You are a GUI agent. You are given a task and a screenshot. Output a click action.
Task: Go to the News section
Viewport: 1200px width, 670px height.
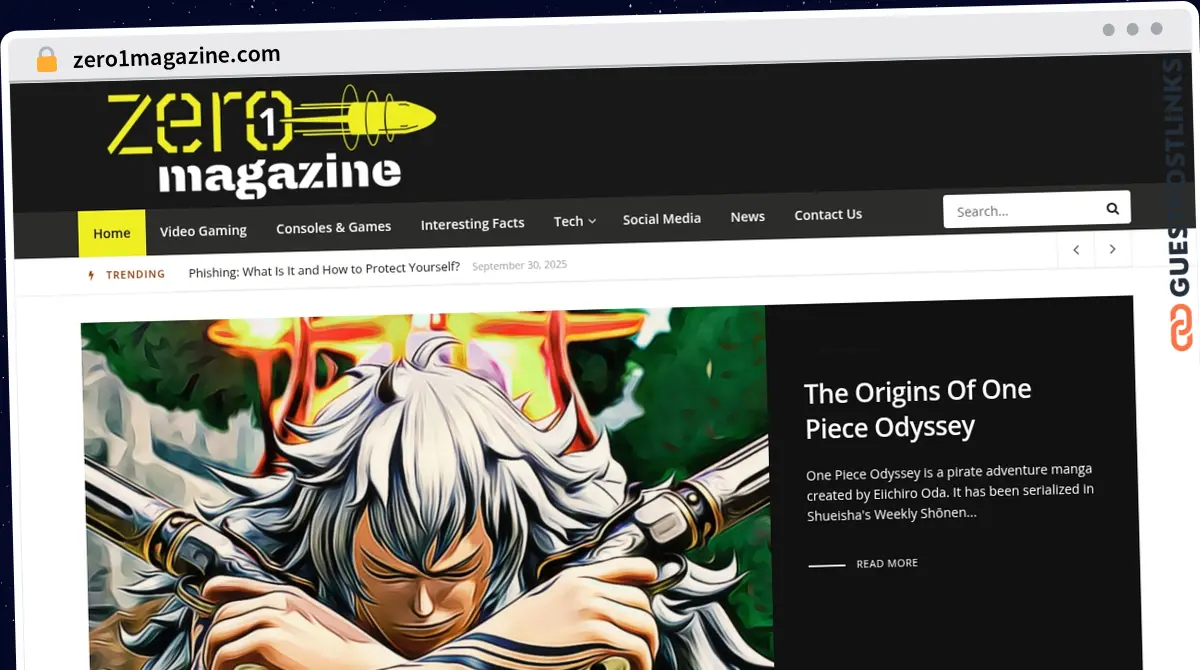pyautogui.click(x=747, y=216)
